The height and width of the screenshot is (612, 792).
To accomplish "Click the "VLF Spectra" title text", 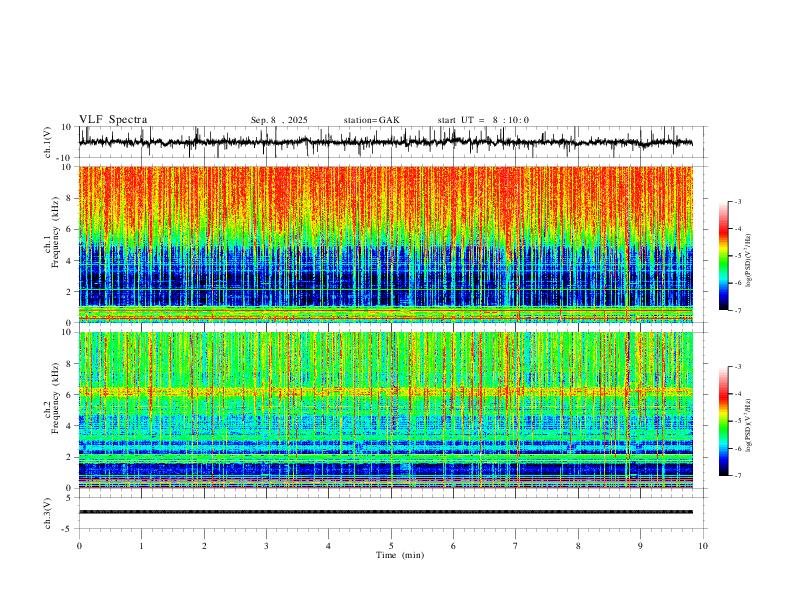I will click(113, 120).
